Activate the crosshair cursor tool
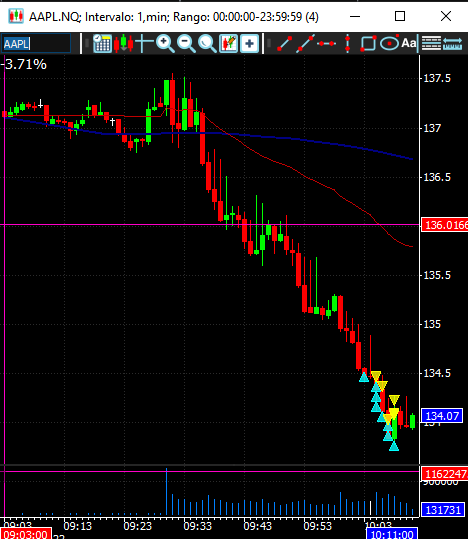The height and width of the screenshot is (539, 468). click(x=144, y=43)
